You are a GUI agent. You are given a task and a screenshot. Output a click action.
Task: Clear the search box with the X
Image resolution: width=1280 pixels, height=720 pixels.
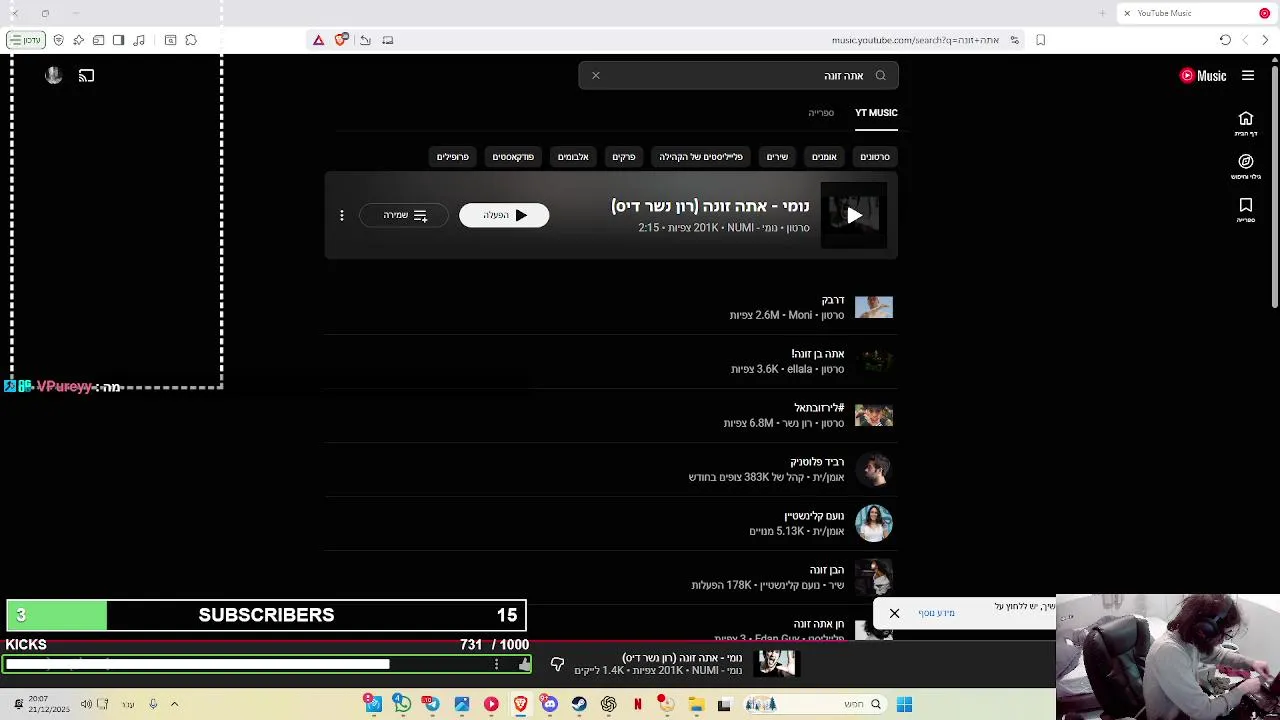[x=596, y=76]
